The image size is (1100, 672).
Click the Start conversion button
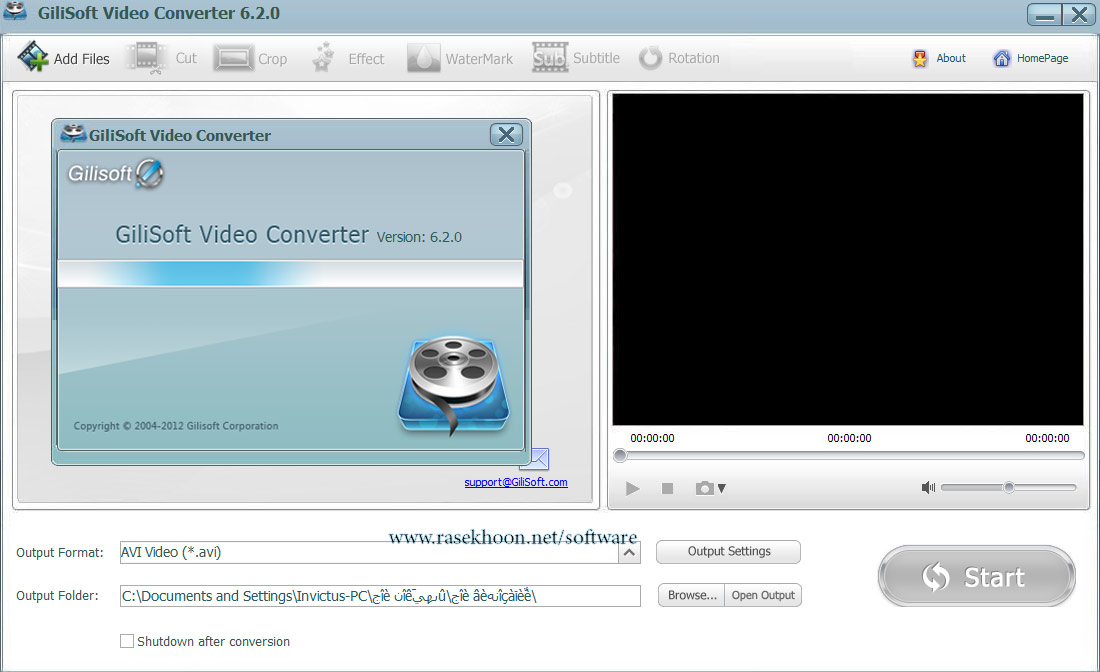click(977, 577)
